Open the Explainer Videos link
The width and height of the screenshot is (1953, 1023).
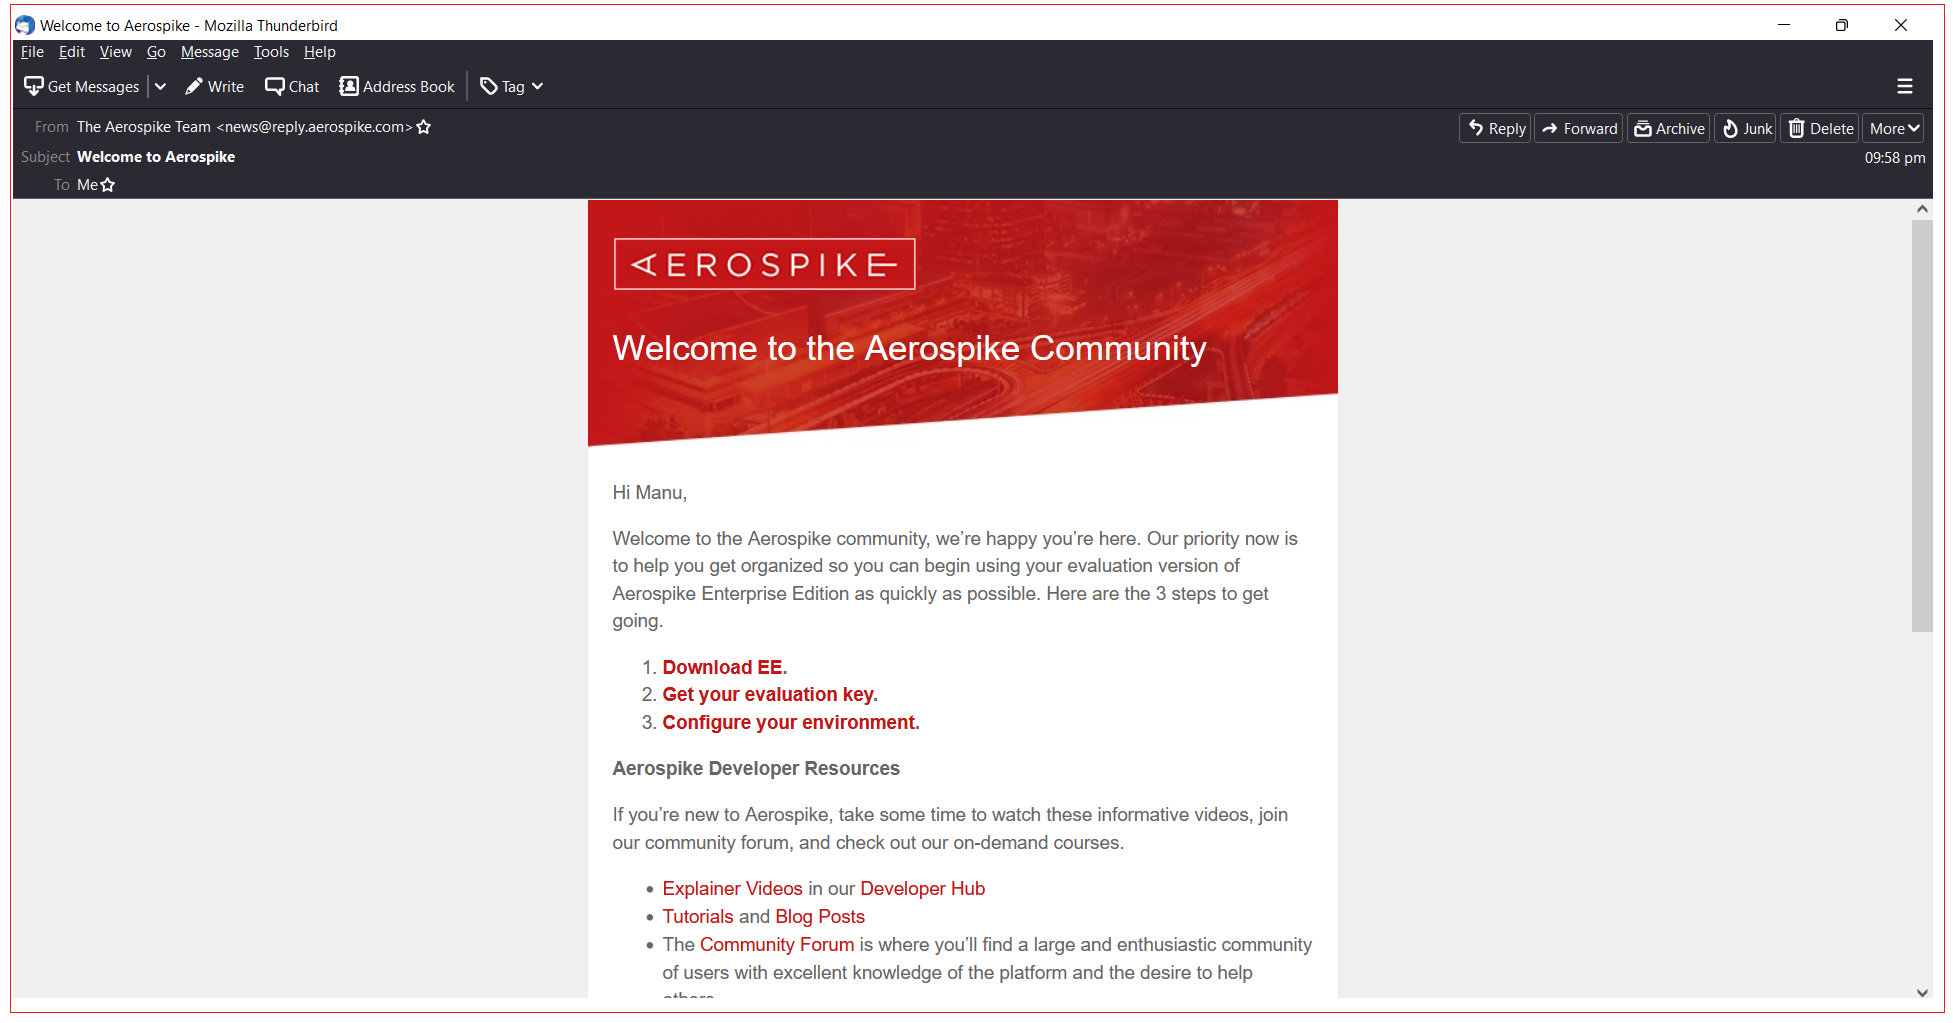(732, 888)
